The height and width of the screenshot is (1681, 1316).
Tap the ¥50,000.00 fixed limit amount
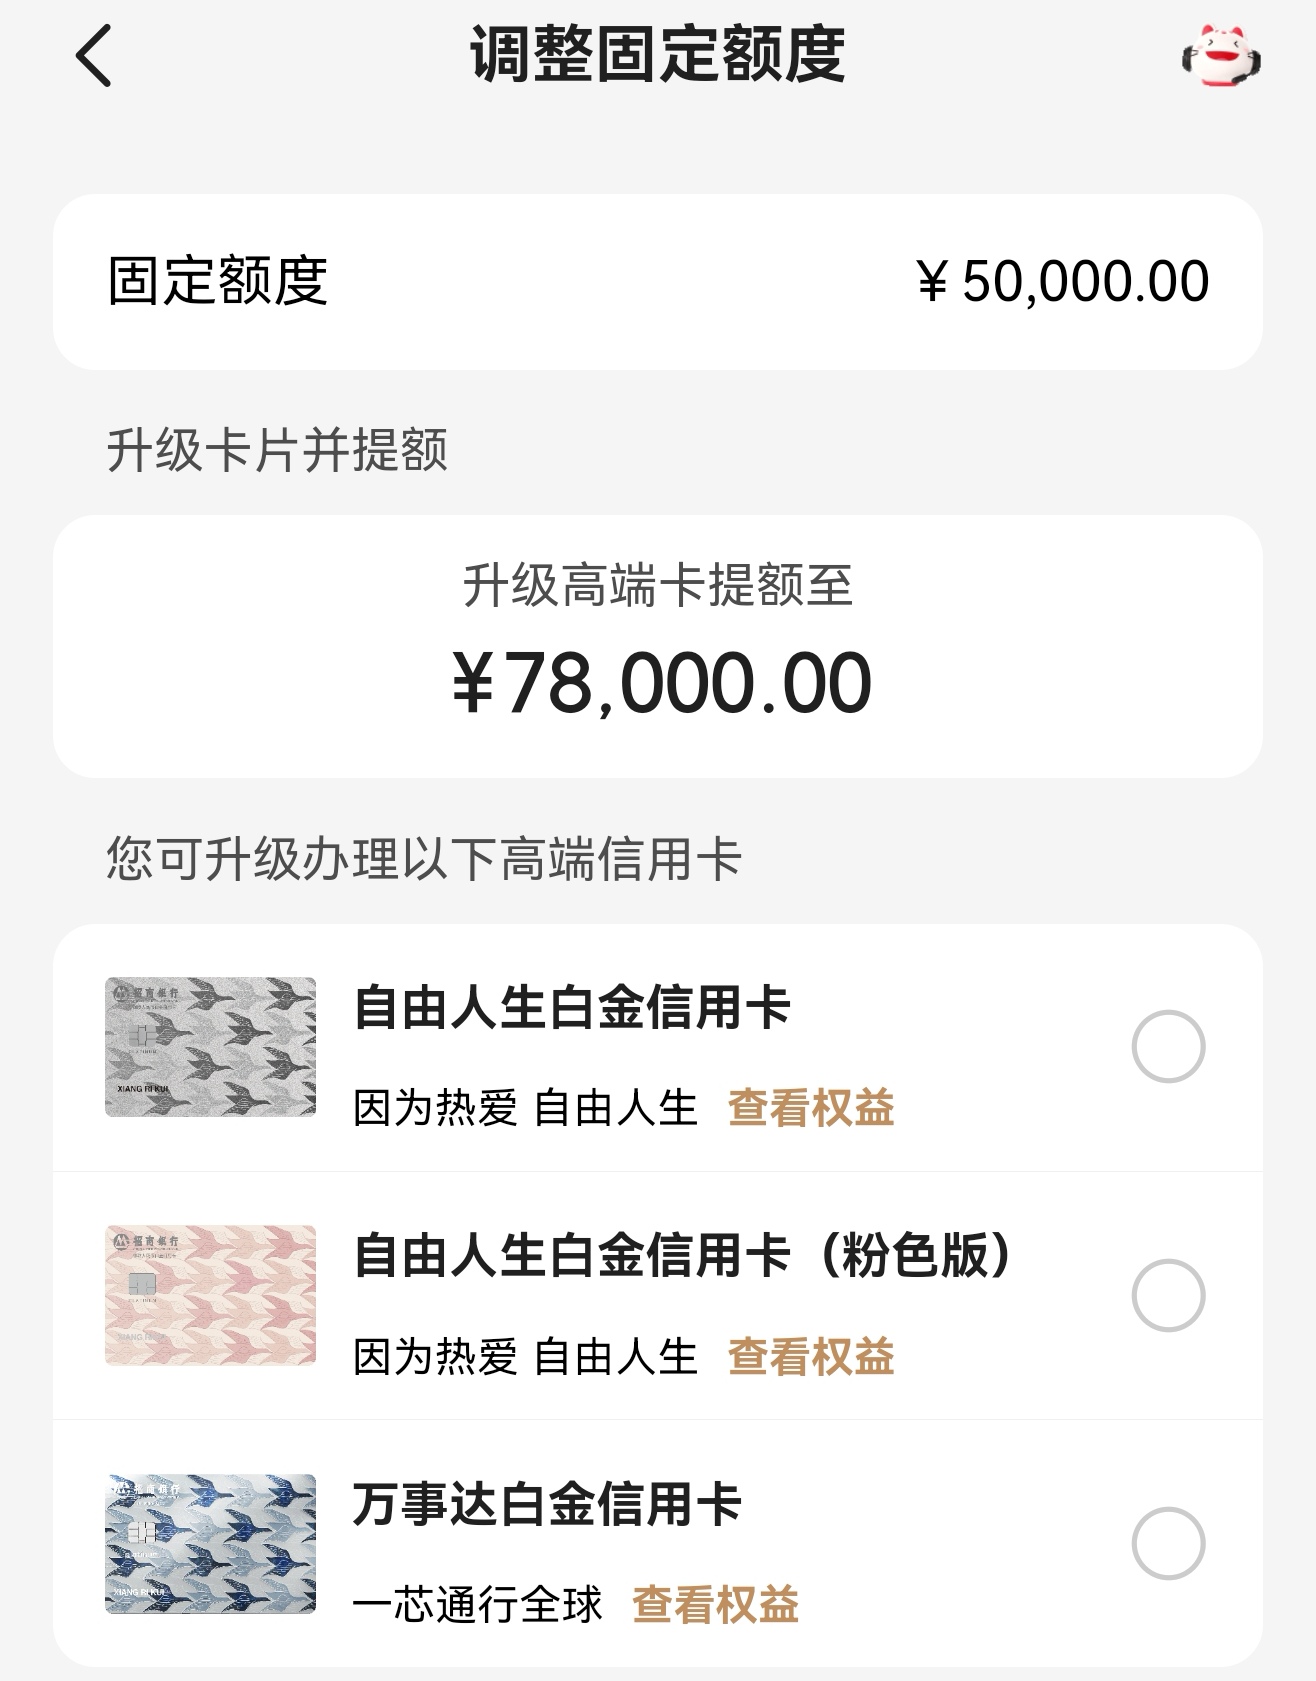click(1062, 281)
